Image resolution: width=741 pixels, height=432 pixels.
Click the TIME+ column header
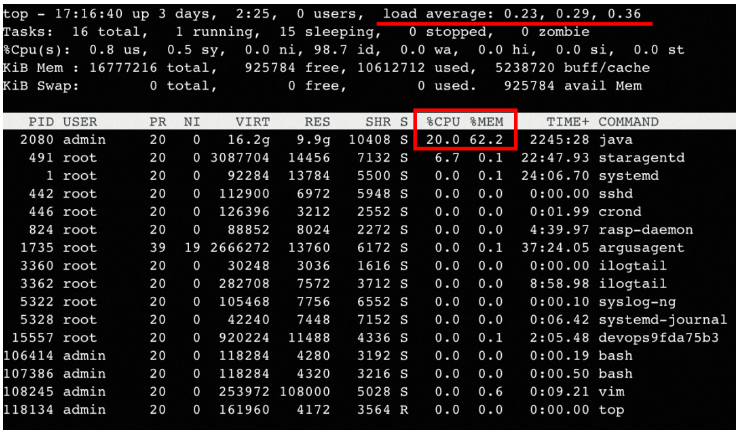(x=568, y=122)
